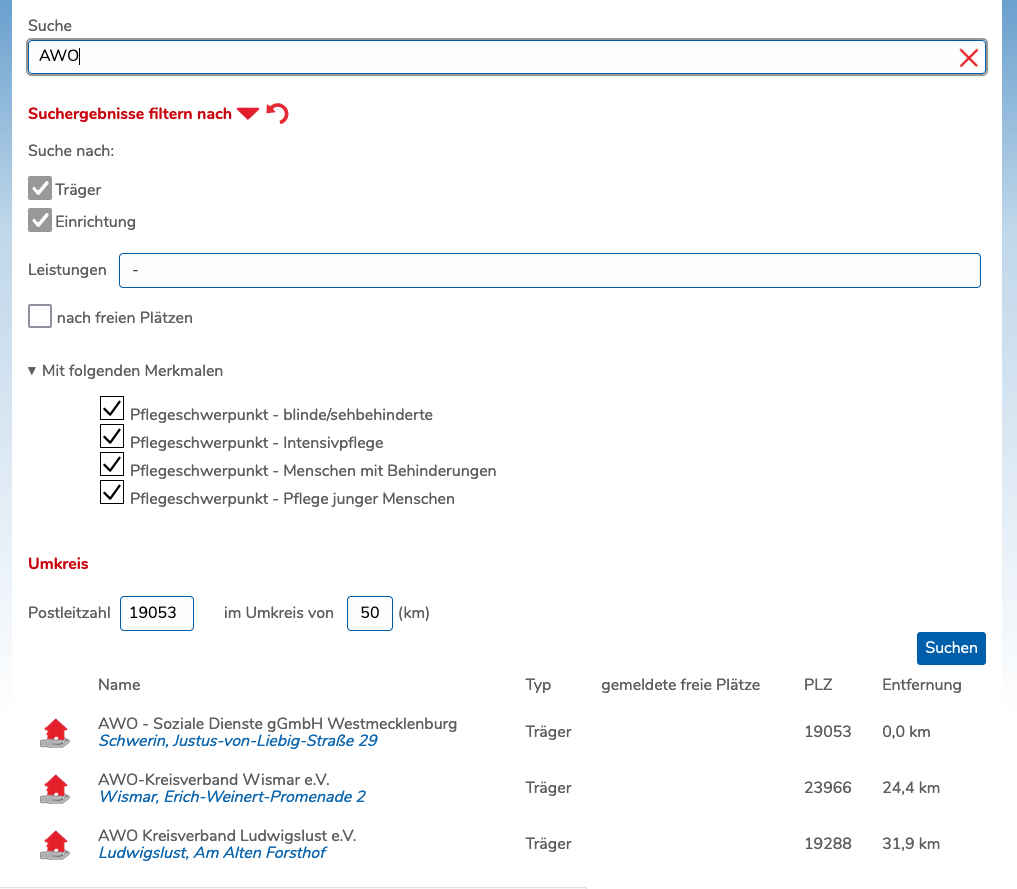Viewport: 1017px width, 889px height.
Task: Clear the search field with red X
Action: (x=968, y=58)
